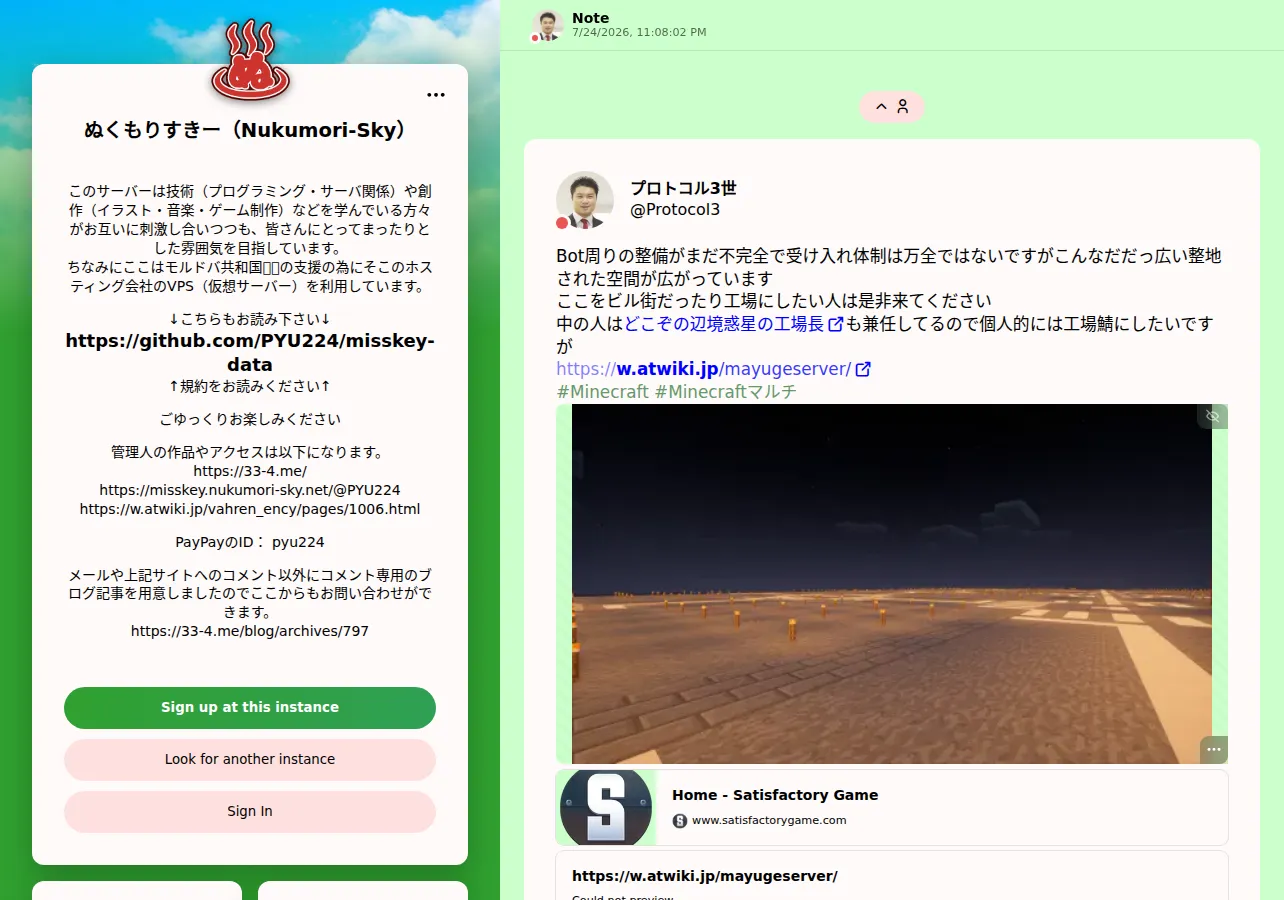Open the #Minecraftマルチ hashtag
The height and width of the screenshot is (900, 1284).
(726, 392)
